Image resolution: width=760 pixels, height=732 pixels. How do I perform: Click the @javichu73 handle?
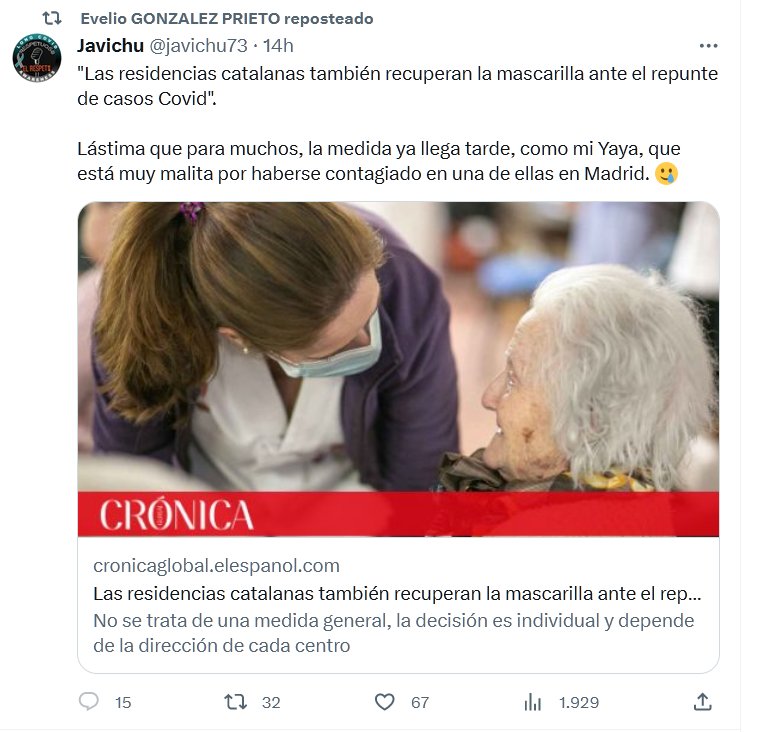click(x=198, y=46)
